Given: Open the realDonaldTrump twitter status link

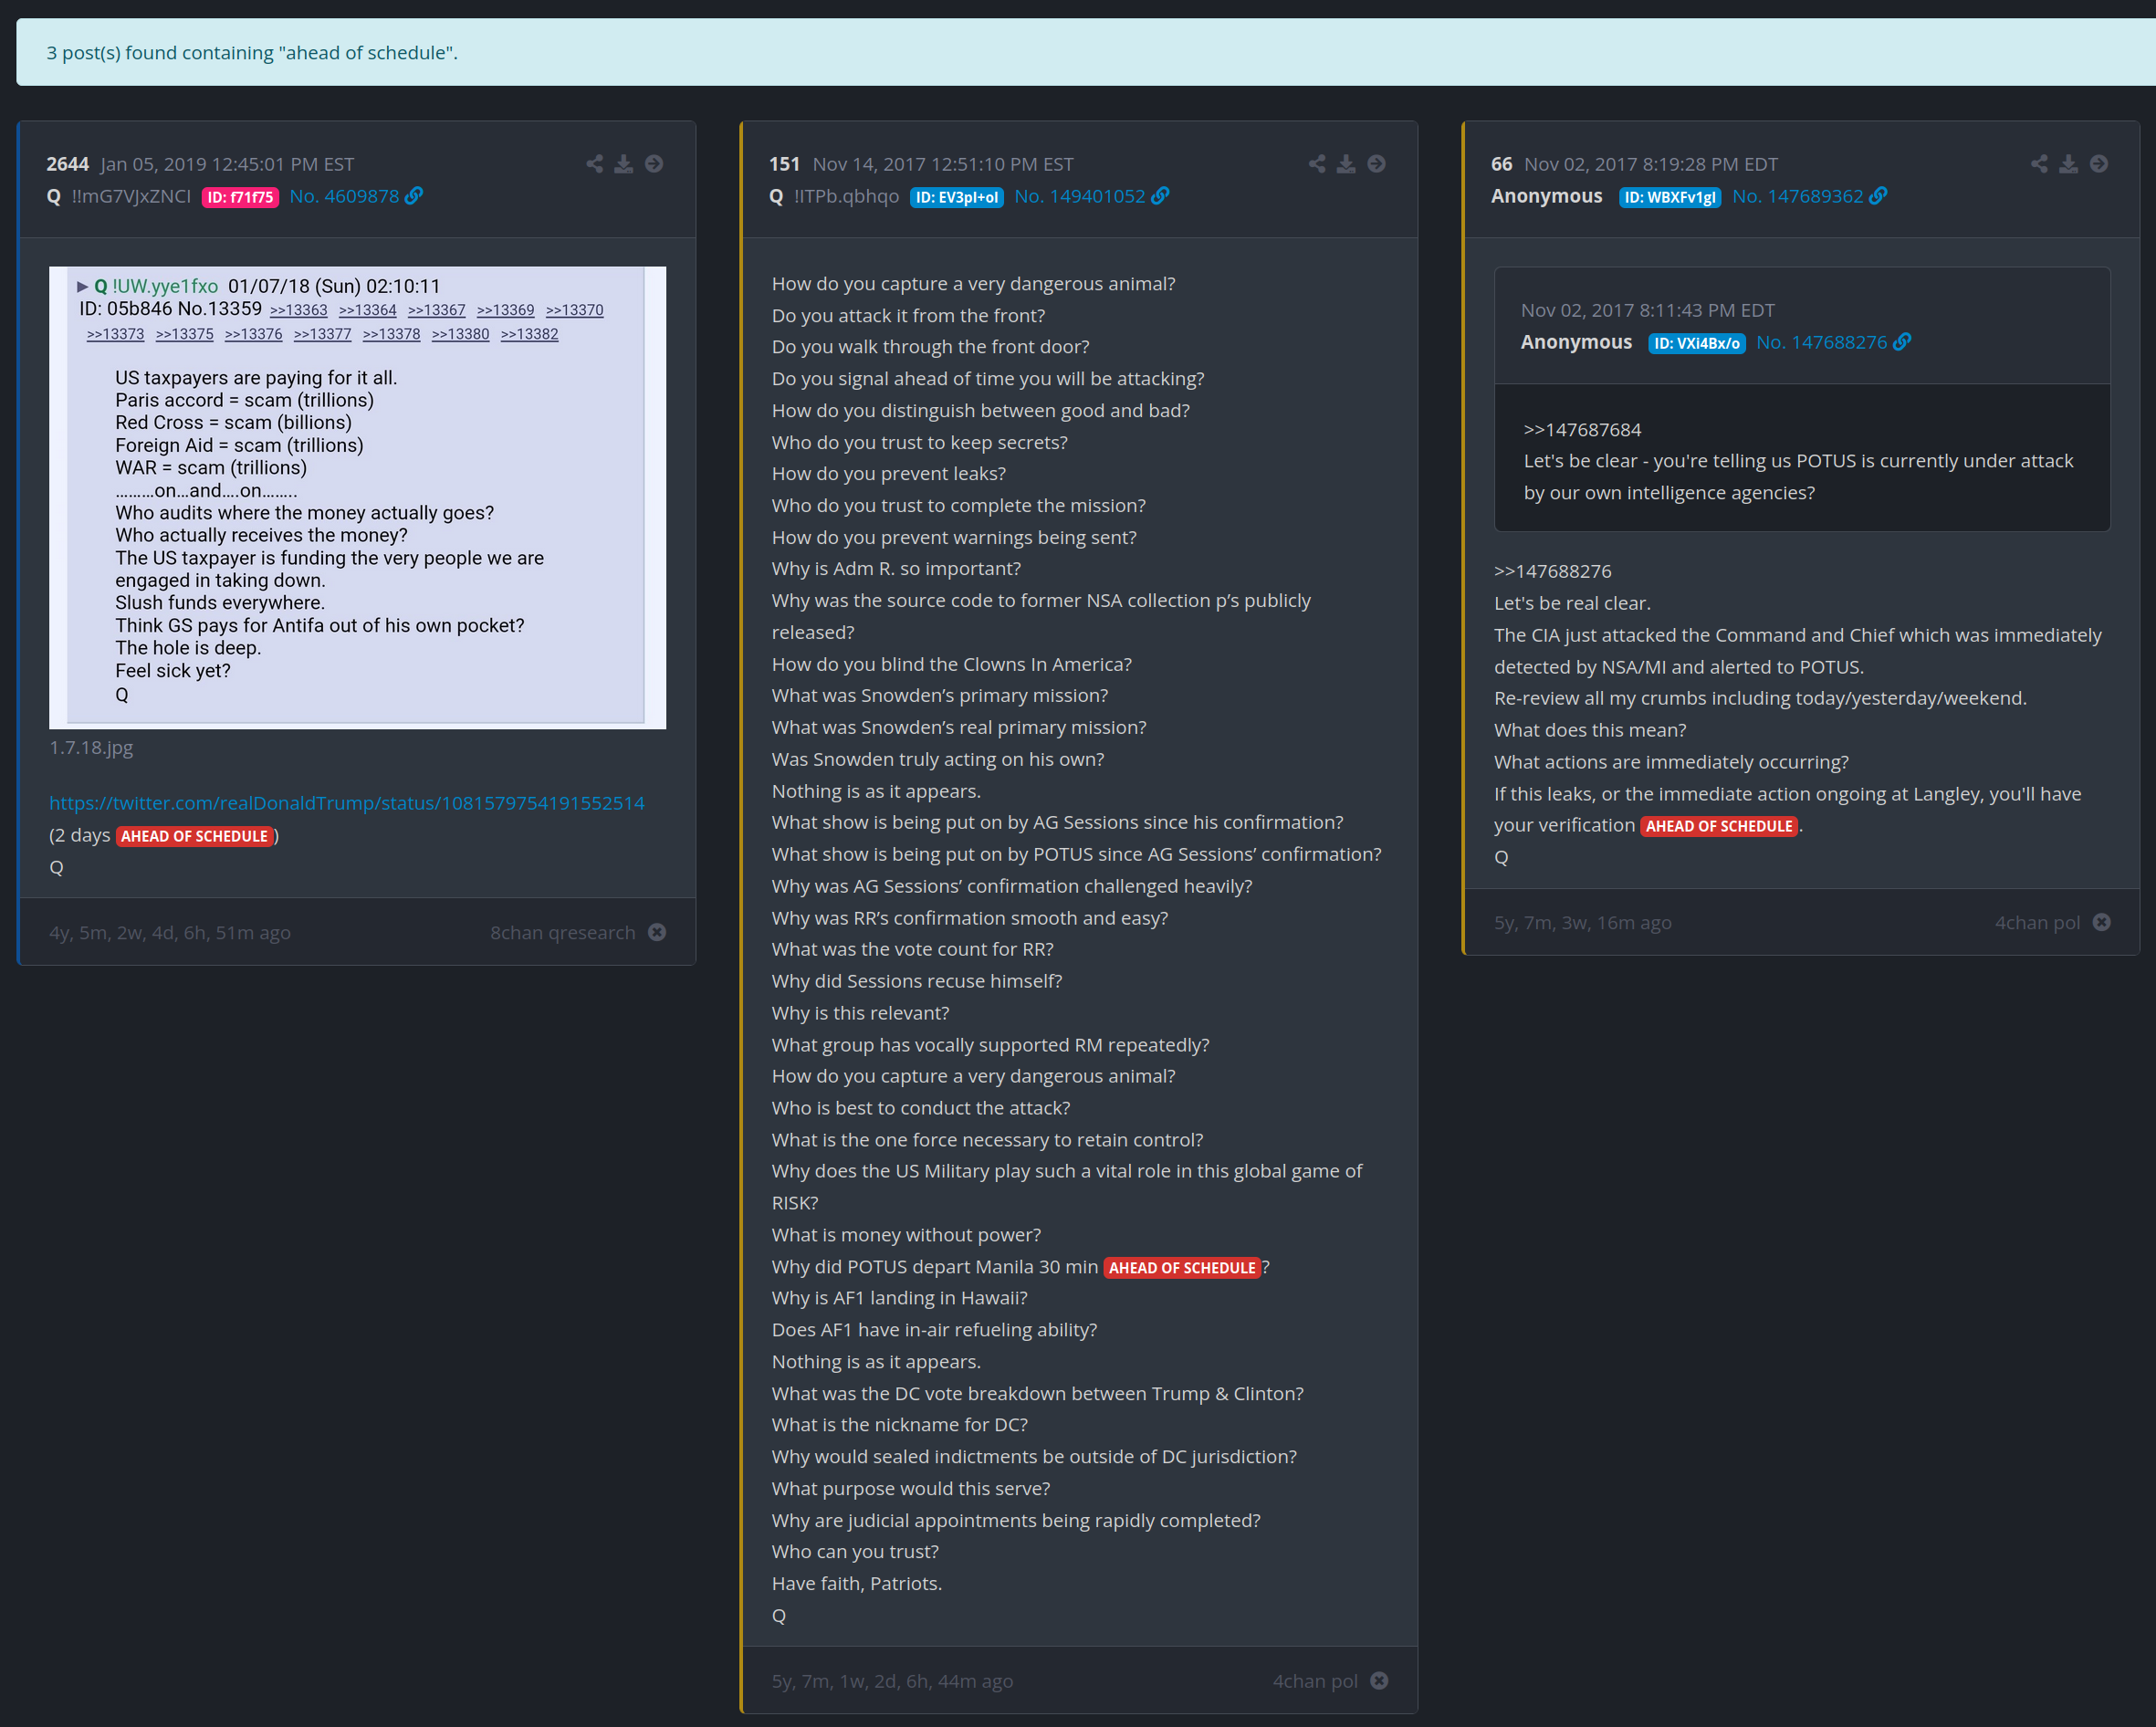Looking at the screenshot, I should coord(347,803).
